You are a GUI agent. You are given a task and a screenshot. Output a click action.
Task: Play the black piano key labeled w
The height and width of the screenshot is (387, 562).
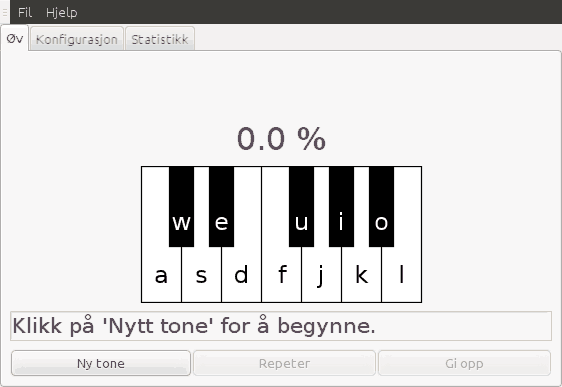click(181, 207)
